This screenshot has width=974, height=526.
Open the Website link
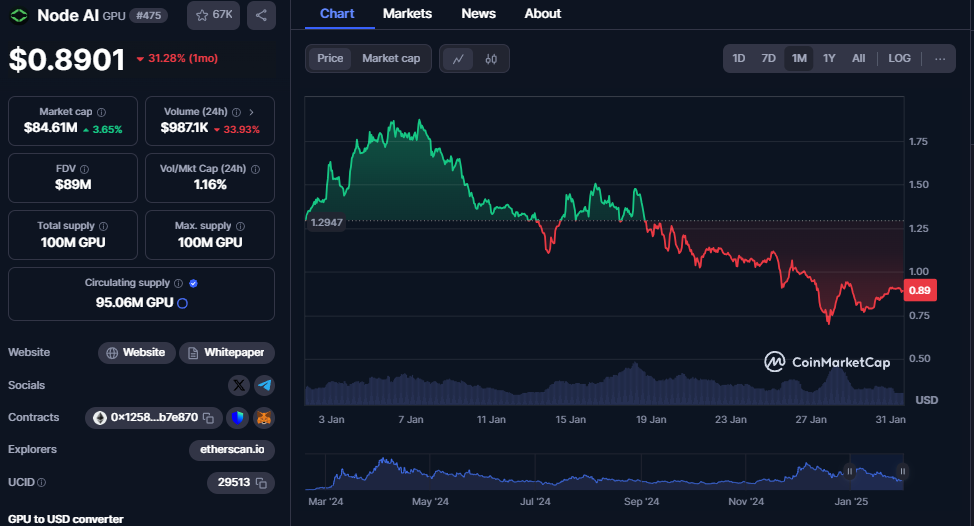point(136,353)
